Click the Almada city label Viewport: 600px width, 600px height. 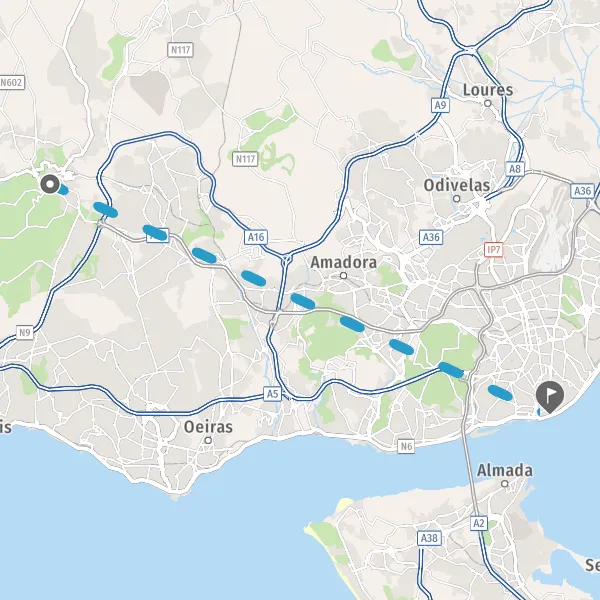tap(504, 471)
